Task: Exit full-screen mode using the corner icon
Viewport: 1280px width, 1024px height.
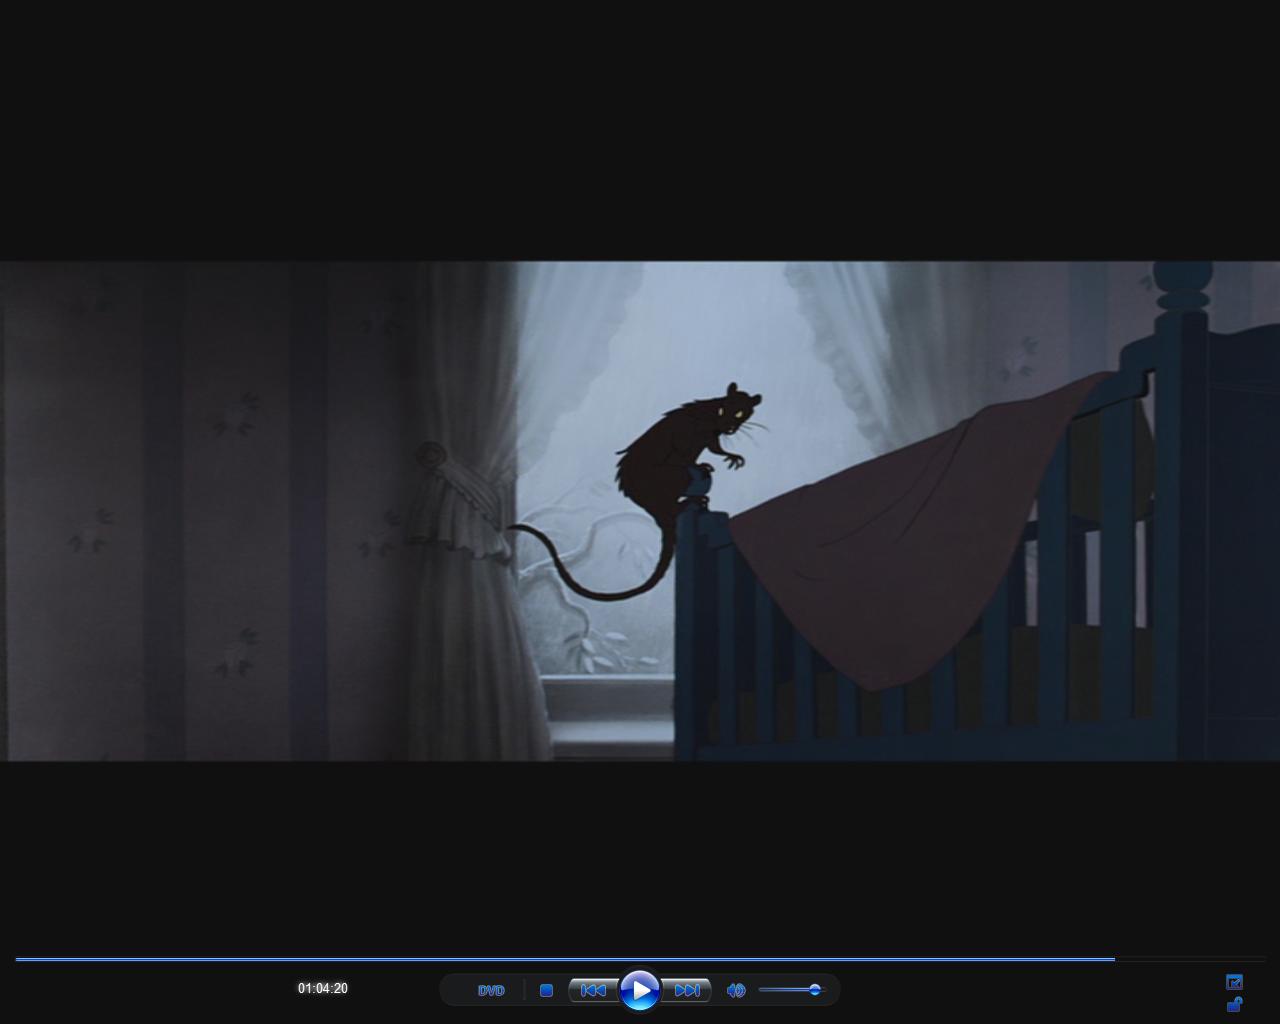Action: [1234, 982]
